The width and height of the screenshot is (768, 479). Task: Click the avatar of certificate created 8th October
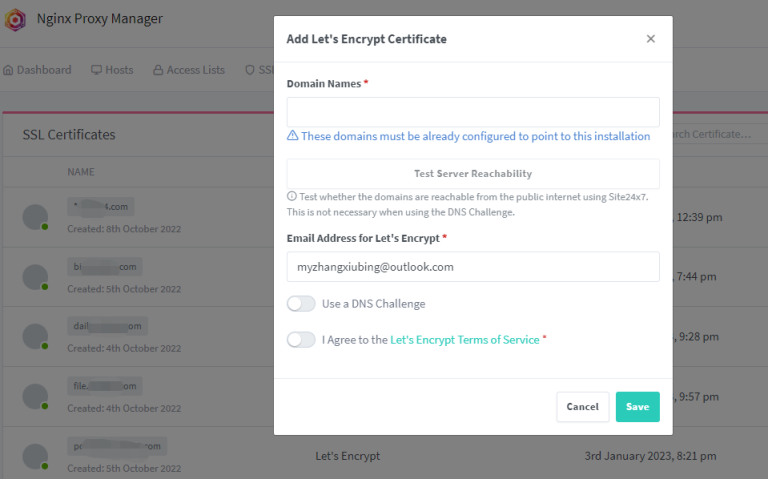pos(35,217)
